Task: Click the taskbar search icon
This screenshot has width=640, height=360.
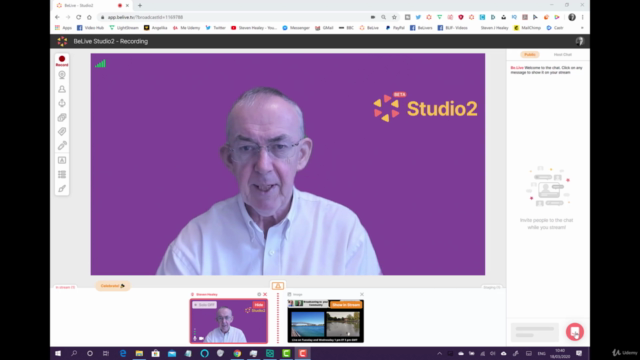Action: coord(74,353)
